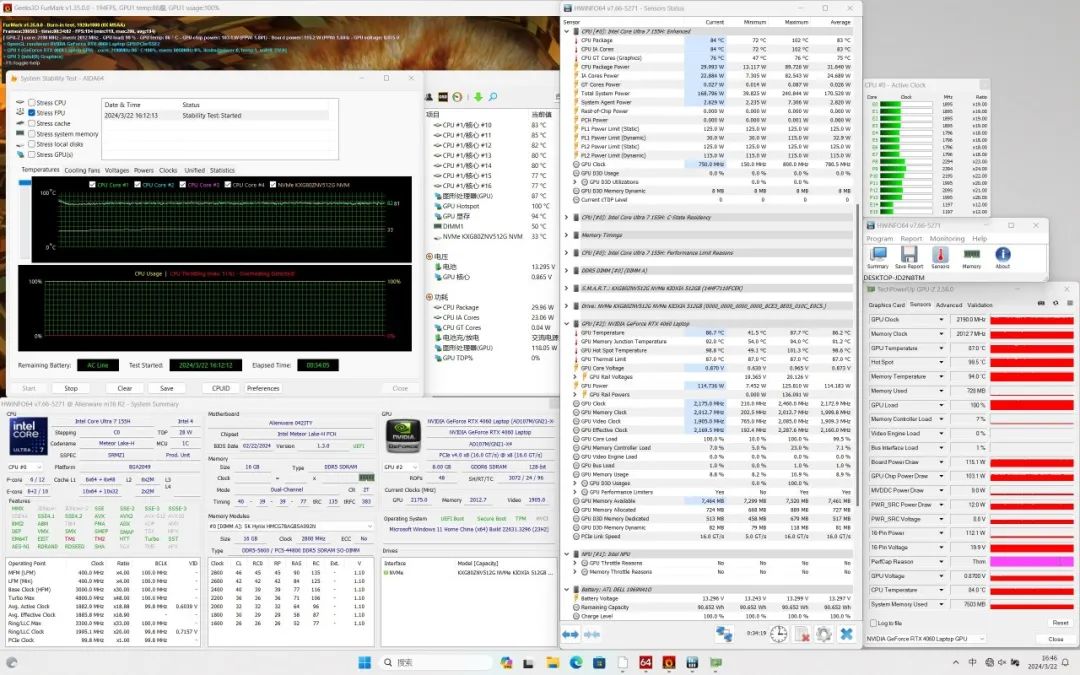The height and width of the screenshot is (675, 1080).
Task: Enable the Log to file checkbox in GPU-Z
Action: [872, 623]
